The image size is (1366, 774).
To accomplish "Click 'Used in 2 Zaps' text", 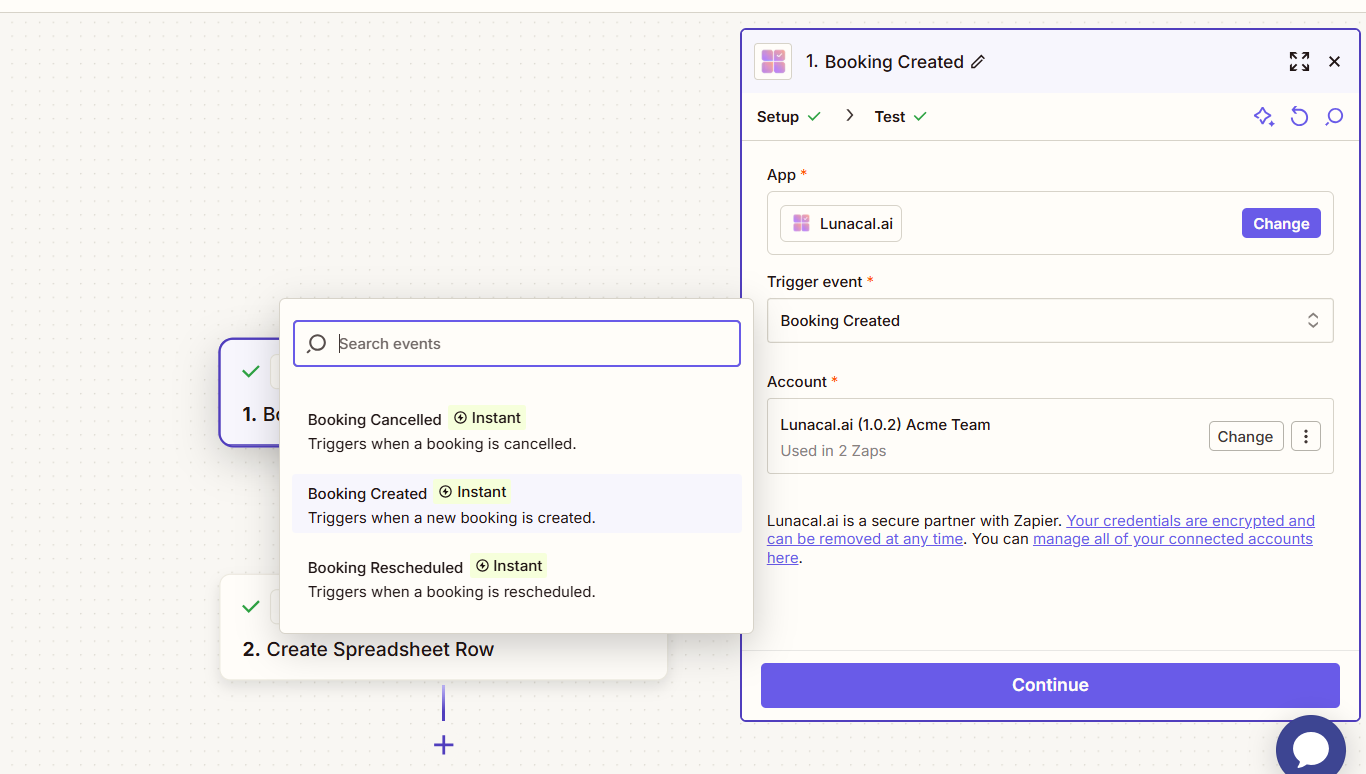I will pyautogui.click(x=833, y=451).
